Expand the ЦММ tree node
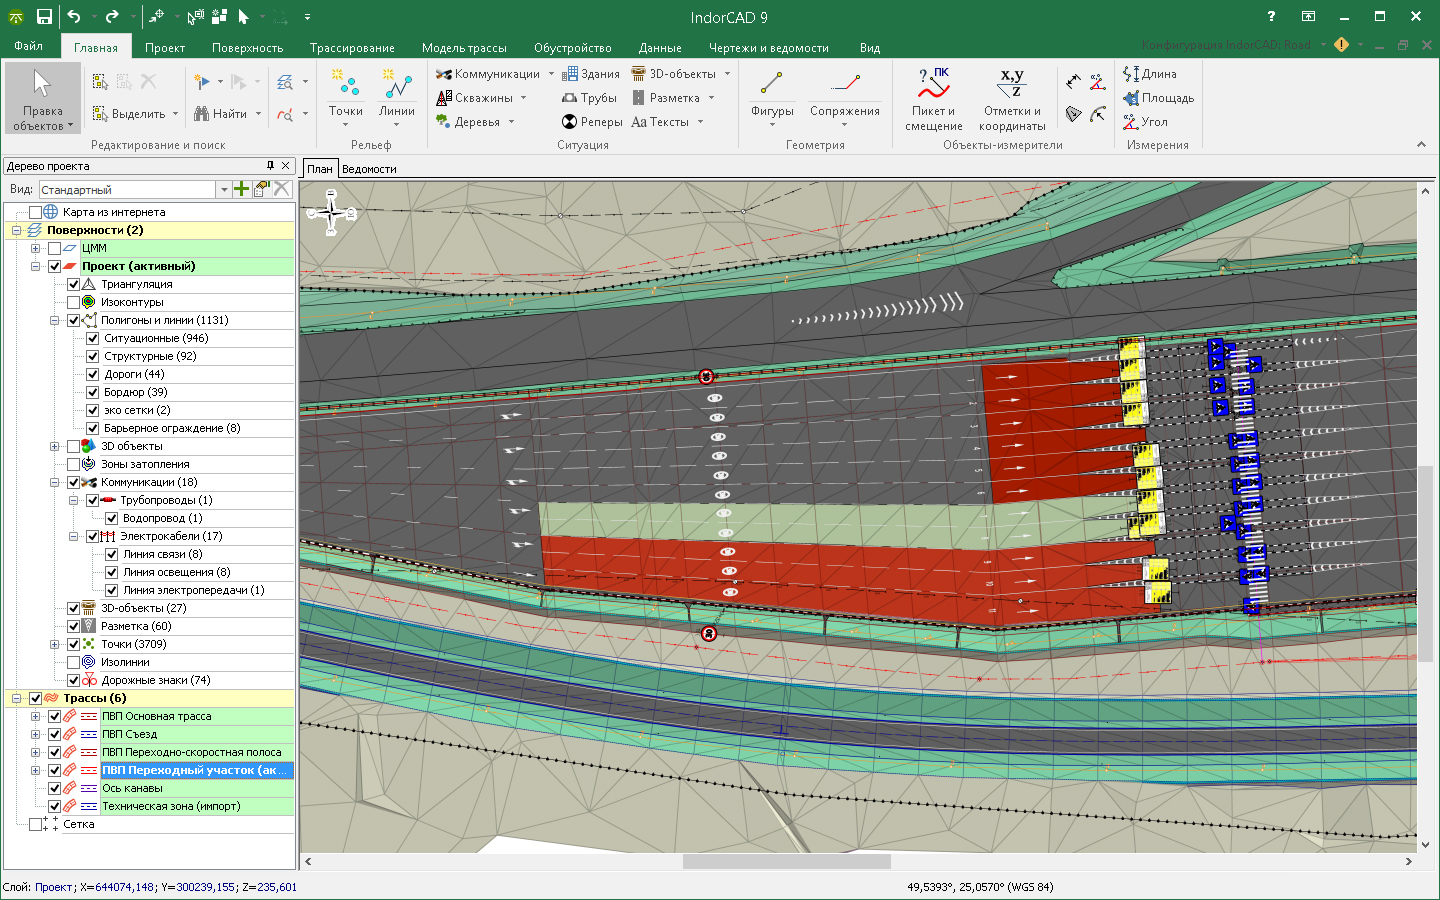 pyautogui.click(x=36, y=248)
